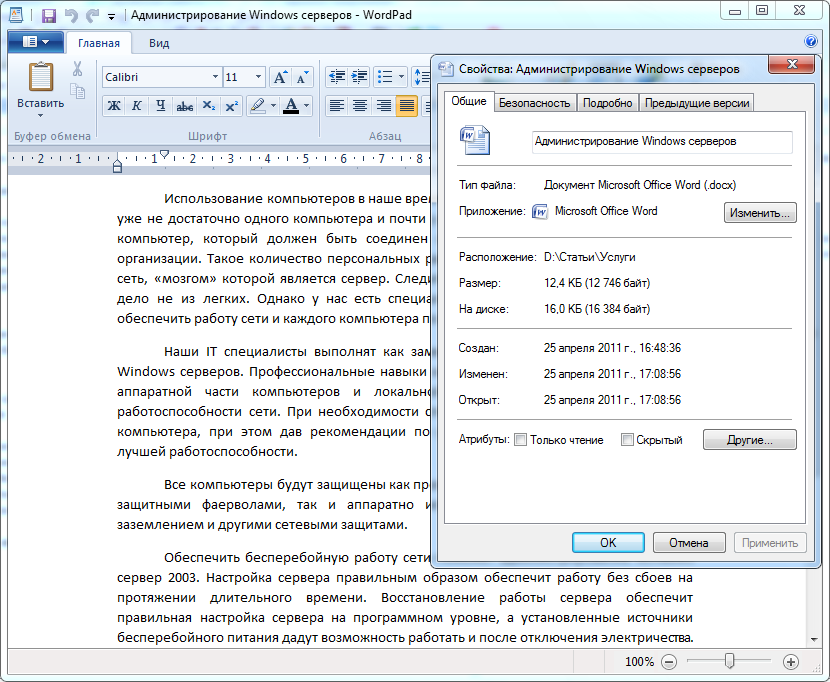Image resolution: width=830 pixels, height=682 pixels.
Task: Toggle justified alignment off
Action: (x=407, y=105)
